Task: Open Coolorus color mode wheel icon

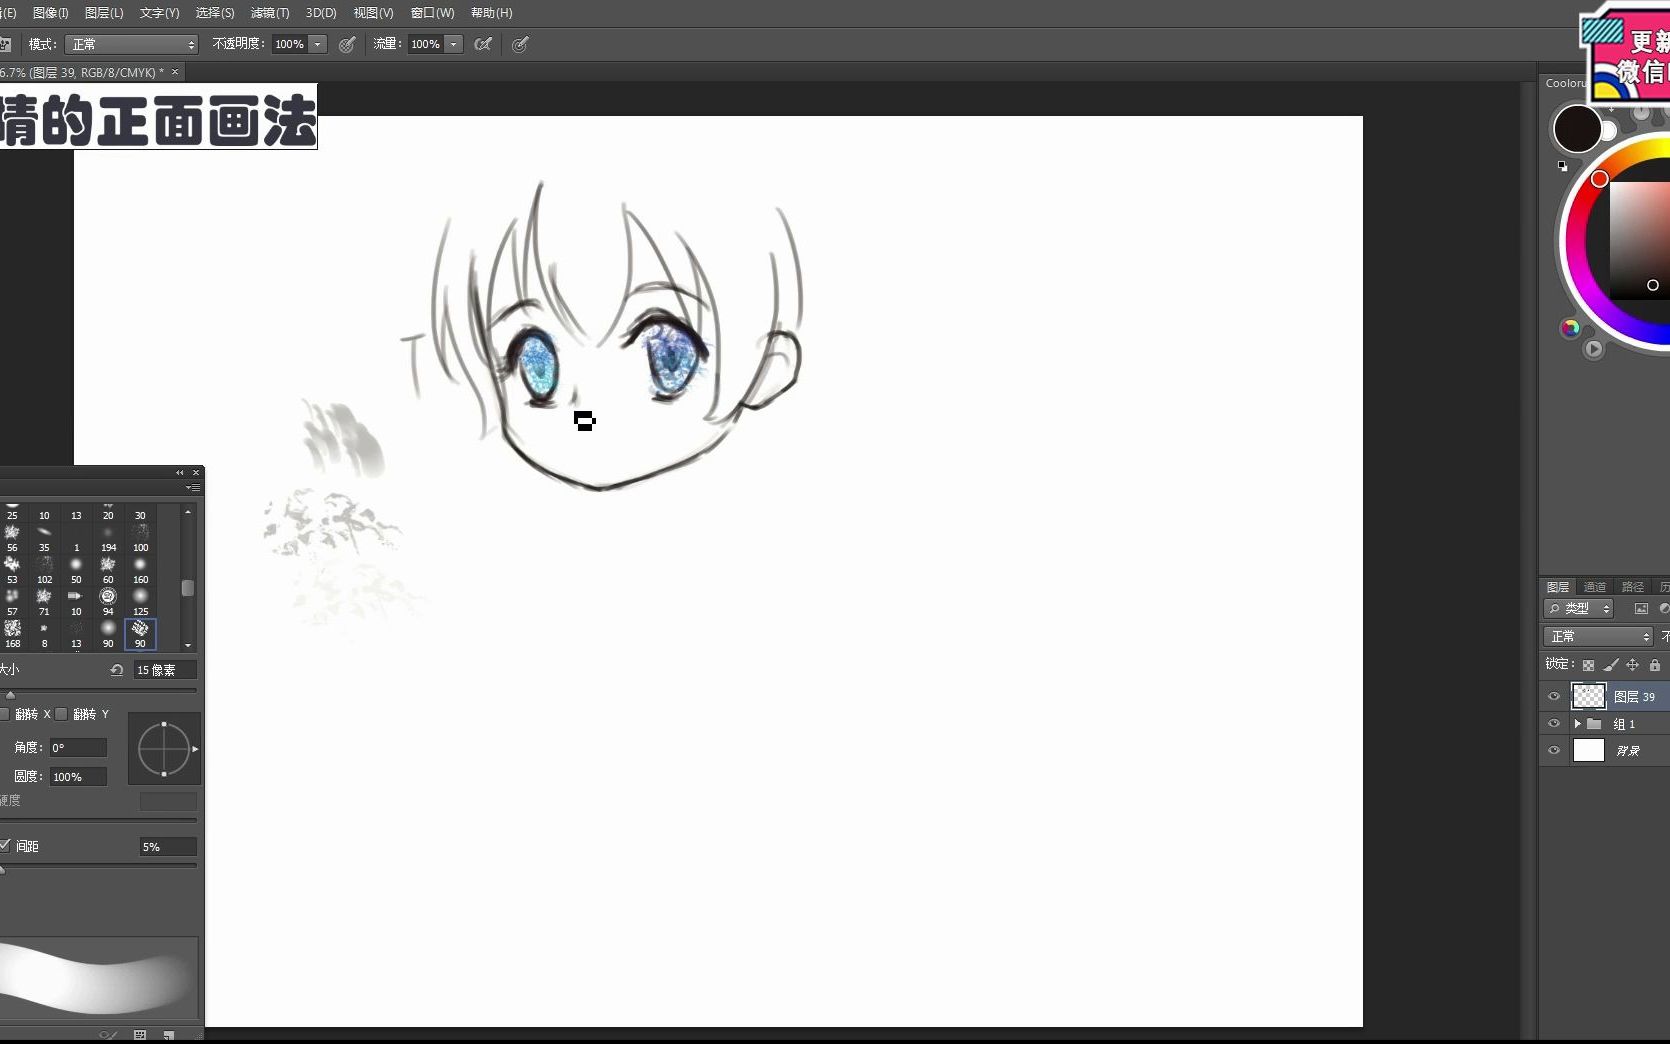Action: [x=1570, y=328]
